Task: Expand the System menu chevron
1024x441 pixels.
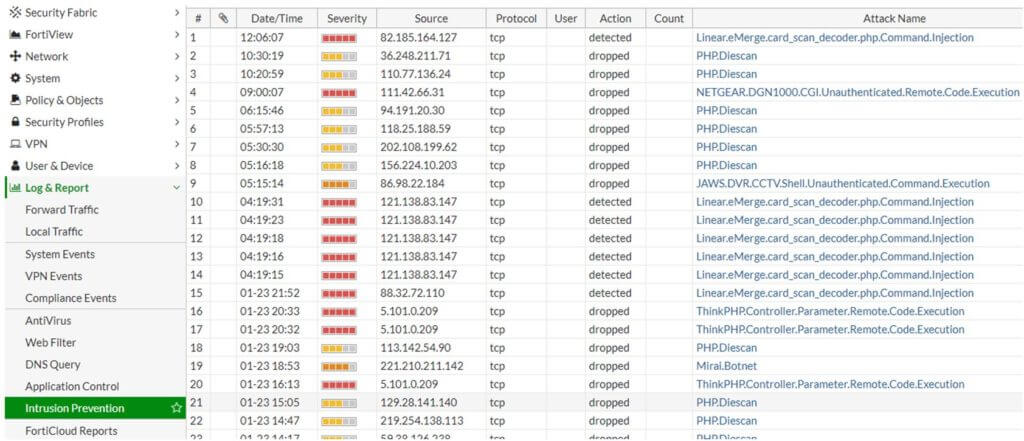Action: (177, 78)
